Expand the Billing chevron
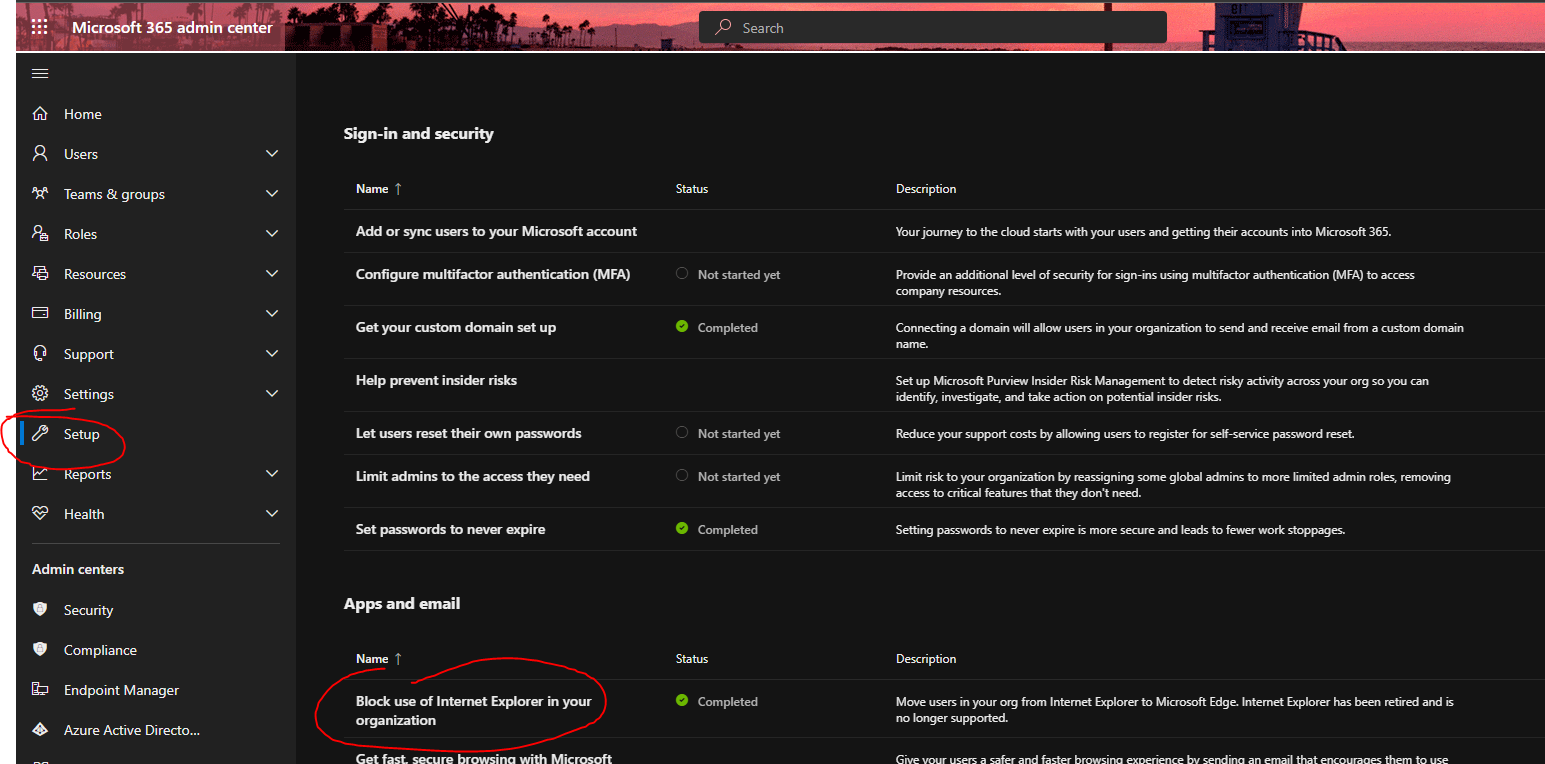 tap(272, 314)
